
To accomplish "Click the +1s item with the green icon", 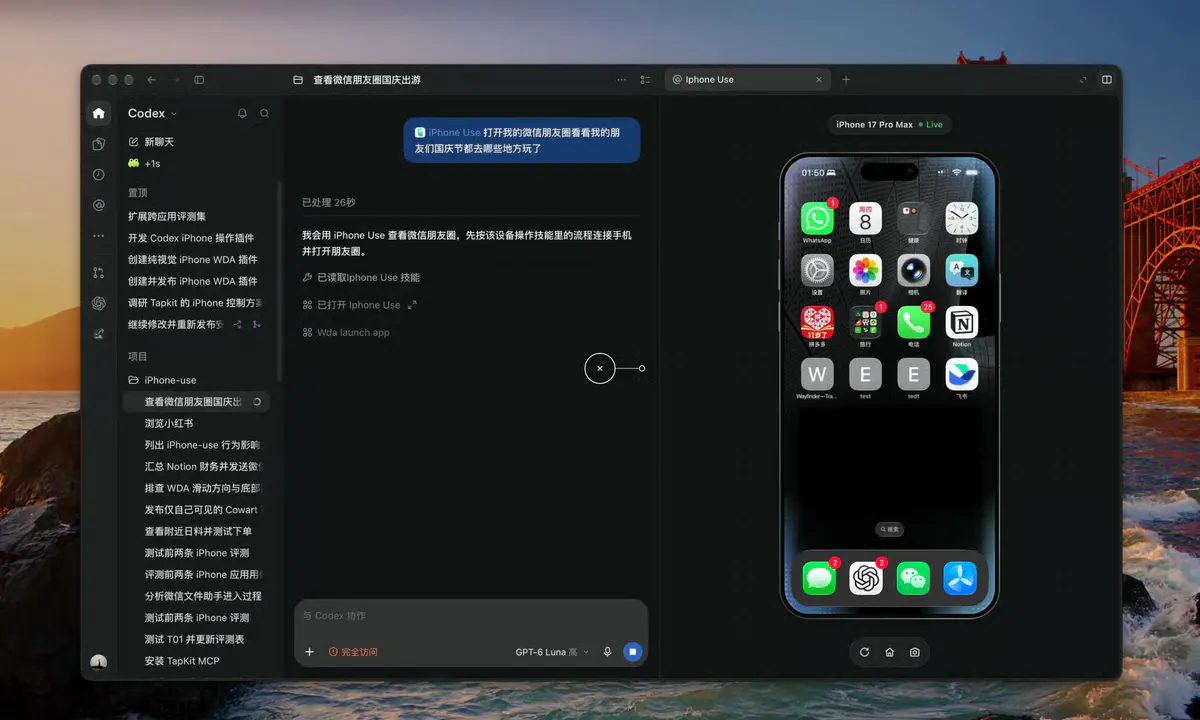I will tap(146, 163).
